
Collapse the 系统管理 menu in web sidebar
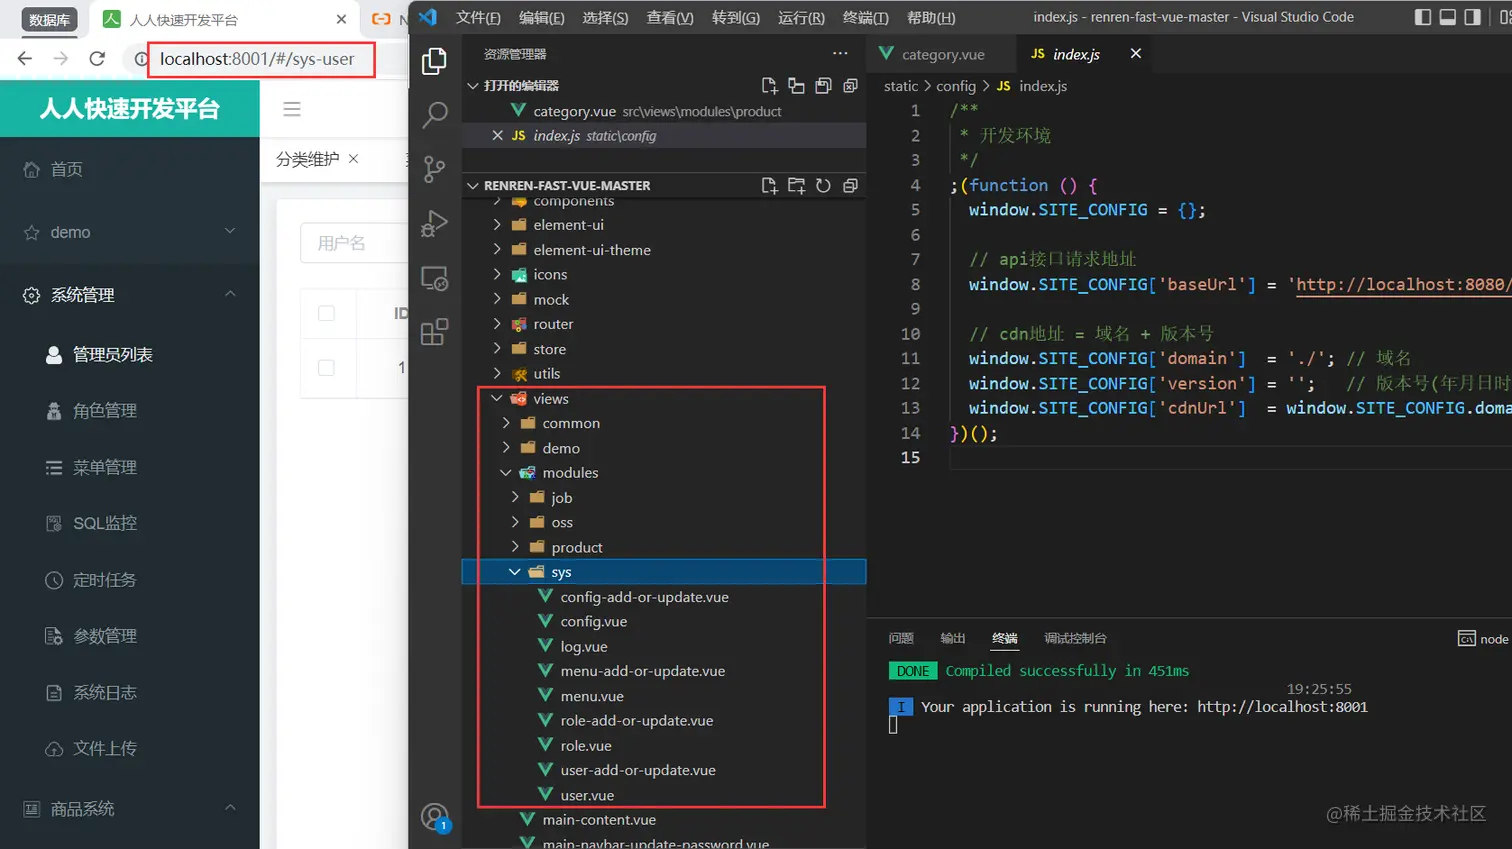pos(130,295)
